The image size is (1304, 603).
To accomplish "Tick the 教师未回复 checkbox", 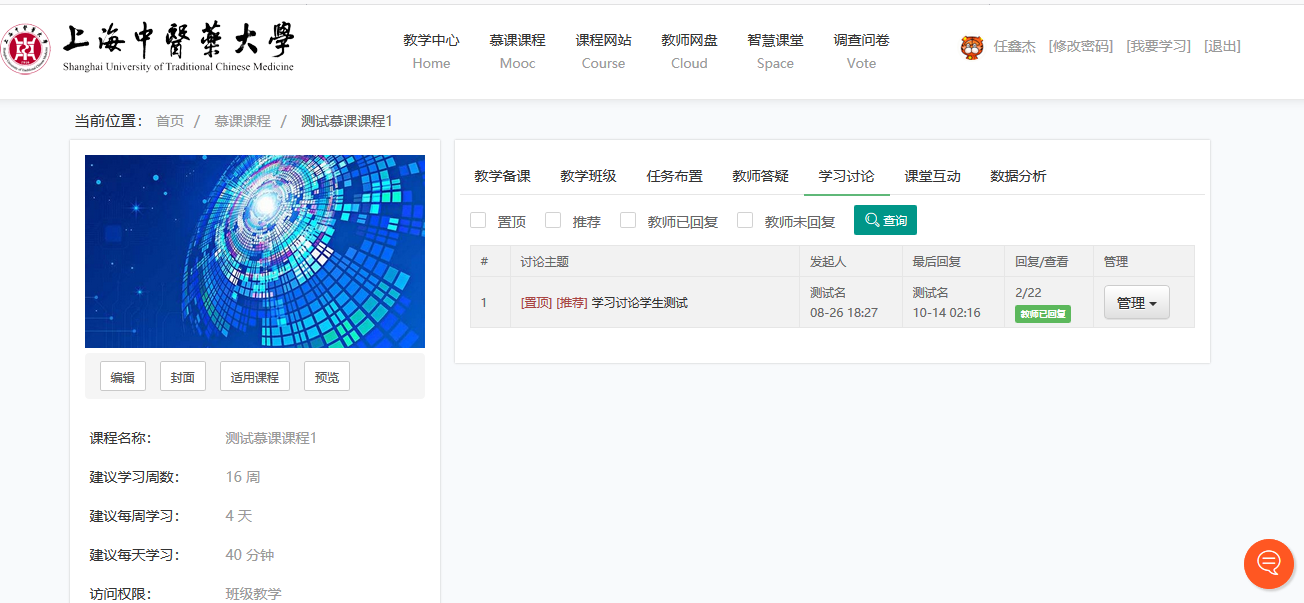I will [x=745, y=220].
